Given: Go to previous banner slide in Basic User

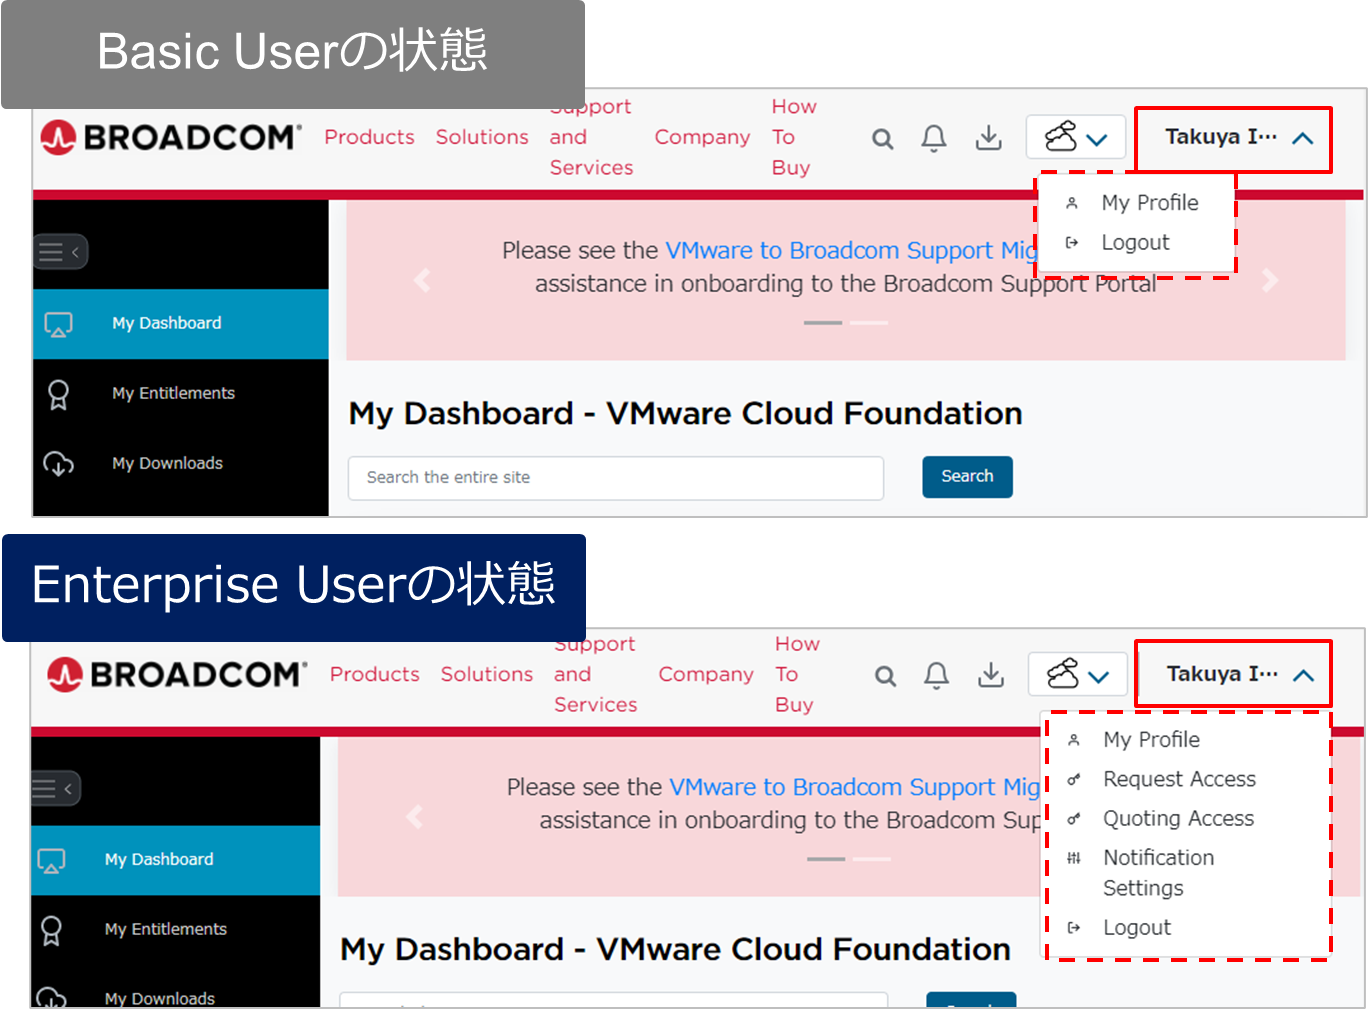Looking at the screenshot, I should click(422, 281).
